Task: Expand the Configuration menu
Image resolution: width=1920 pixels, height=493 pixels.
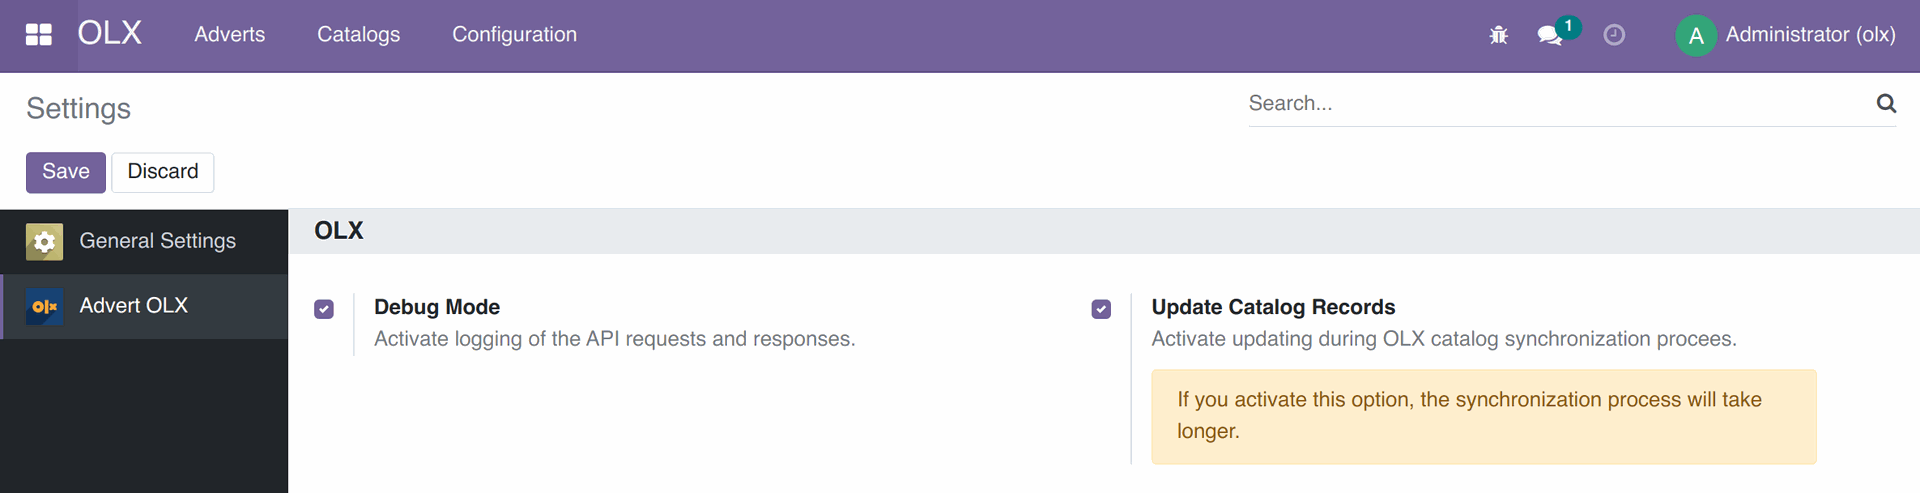Action: [x=514, y=35]
